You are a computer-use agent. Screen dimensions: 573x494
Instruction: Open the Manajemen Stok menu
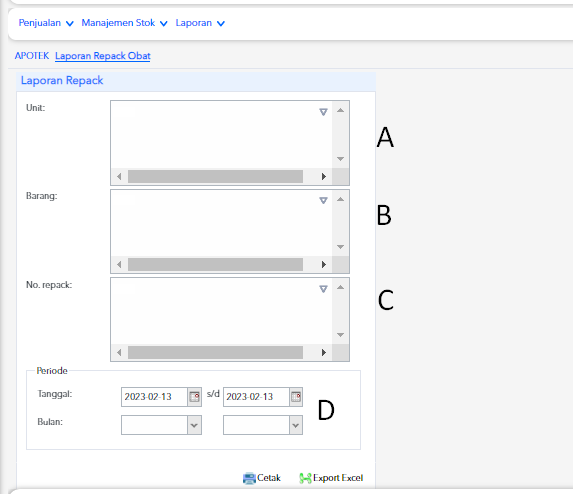click(124, 23)
